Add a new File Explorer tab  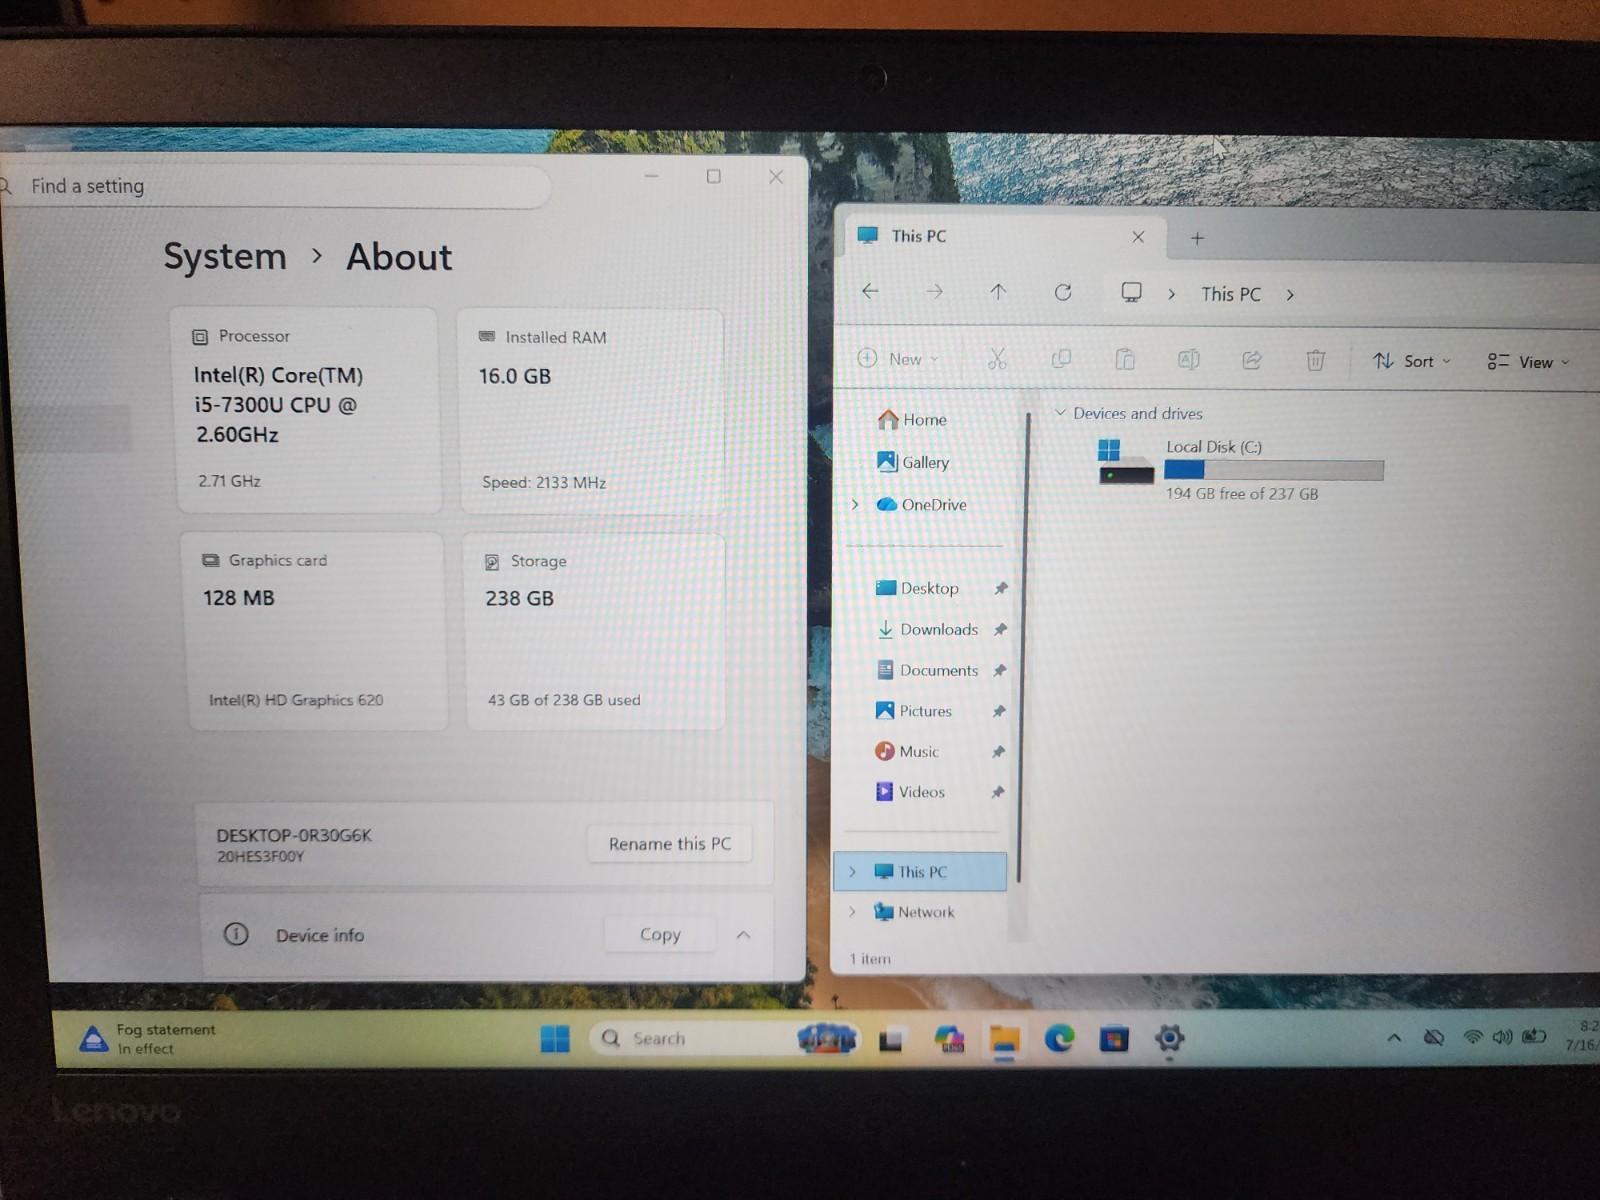click(1197, 238)
